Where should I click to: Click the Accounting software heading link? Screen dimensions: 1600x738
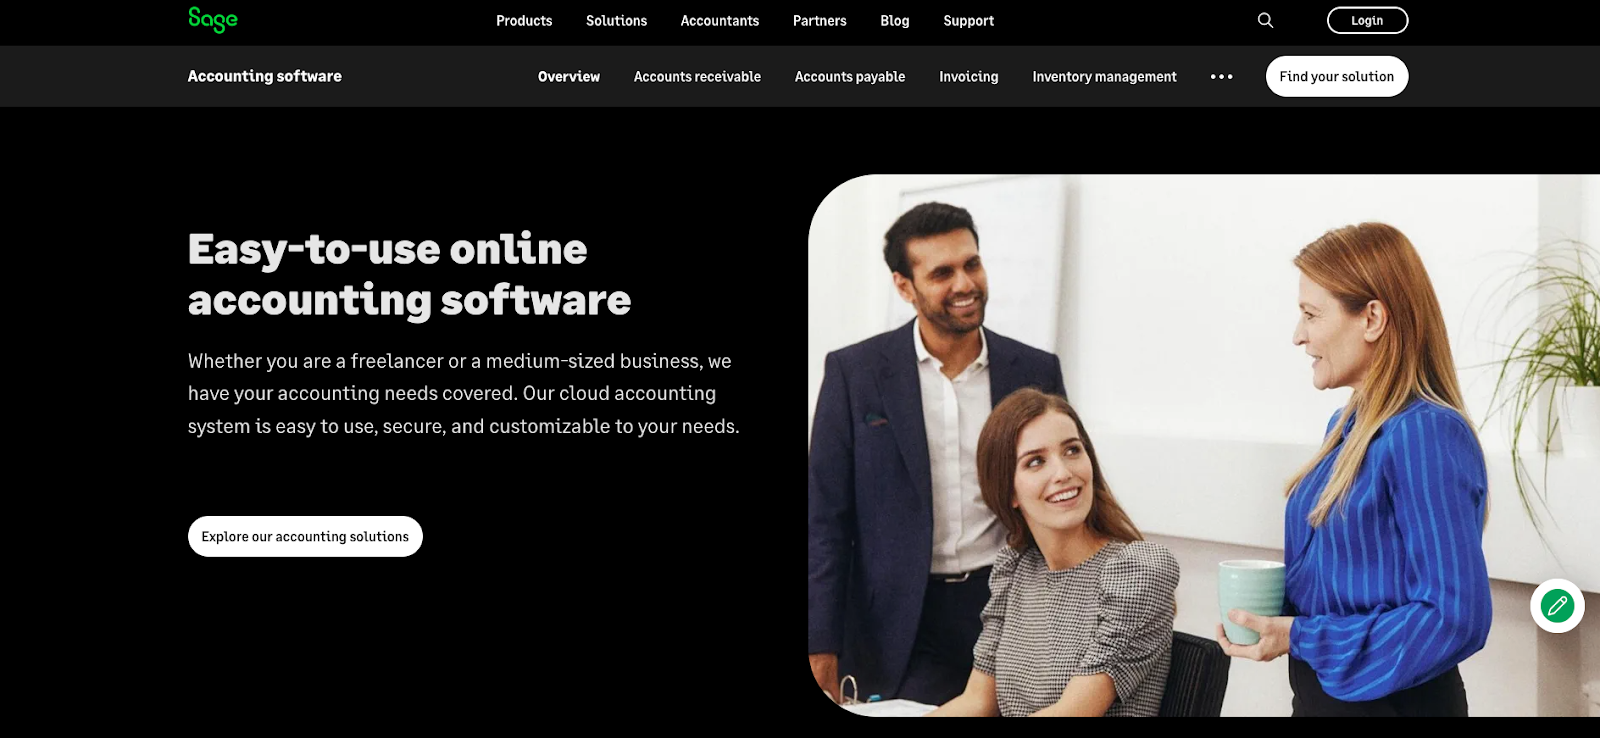coord(265,76)
